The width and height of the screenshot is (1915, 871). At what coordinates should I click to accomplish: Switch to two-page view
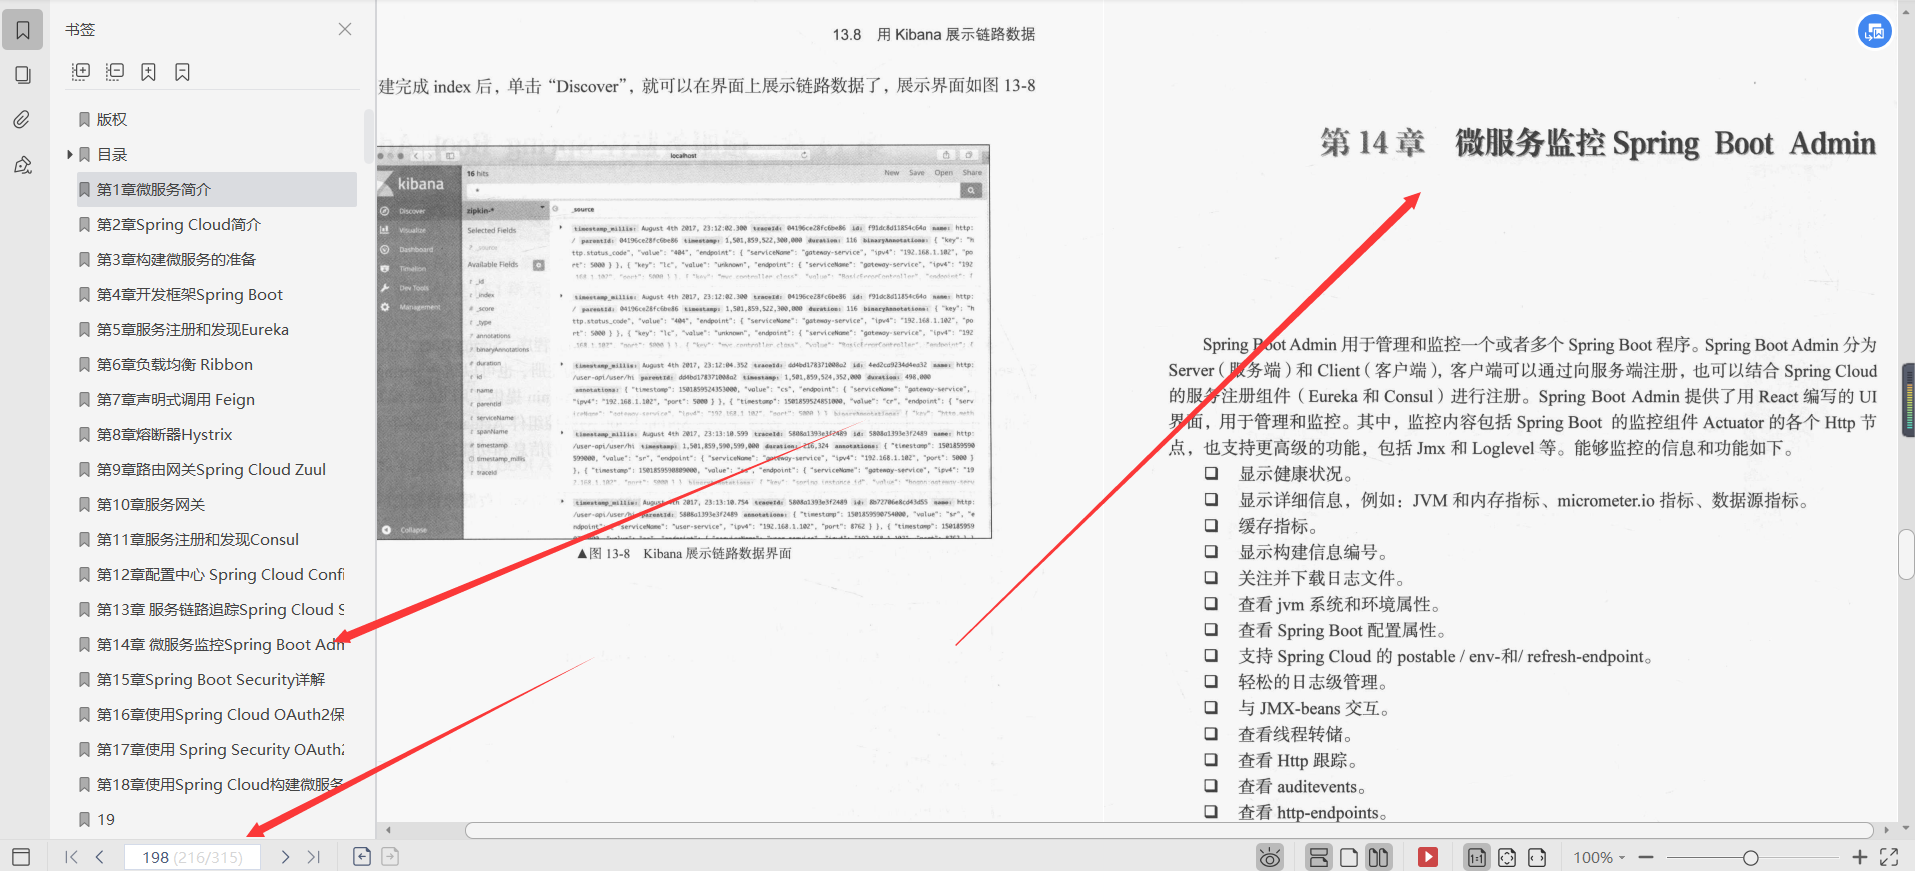tap(1379, 857)
